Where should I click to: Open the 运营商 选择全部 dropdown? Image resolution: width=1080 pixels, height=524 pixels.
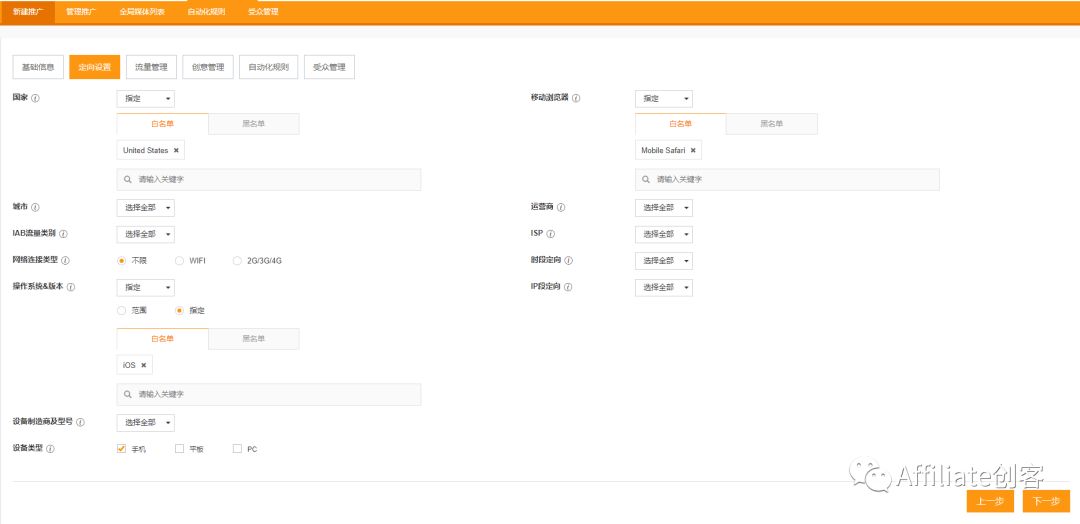click(x=664, y=207)
